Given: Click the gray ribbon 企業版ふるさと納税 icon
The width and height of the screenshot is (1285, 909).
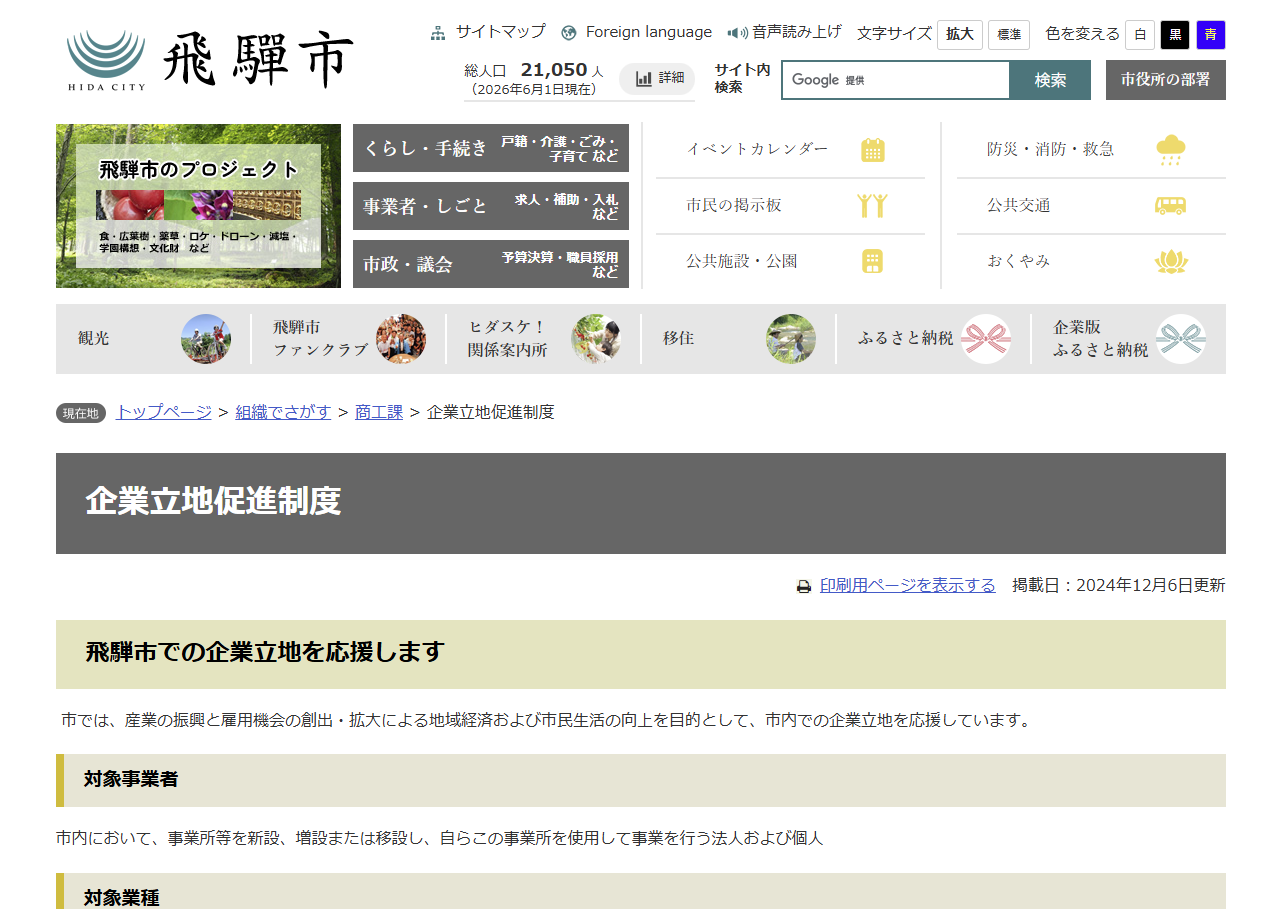Looking at the screenshot, I should click(1181, 339).
